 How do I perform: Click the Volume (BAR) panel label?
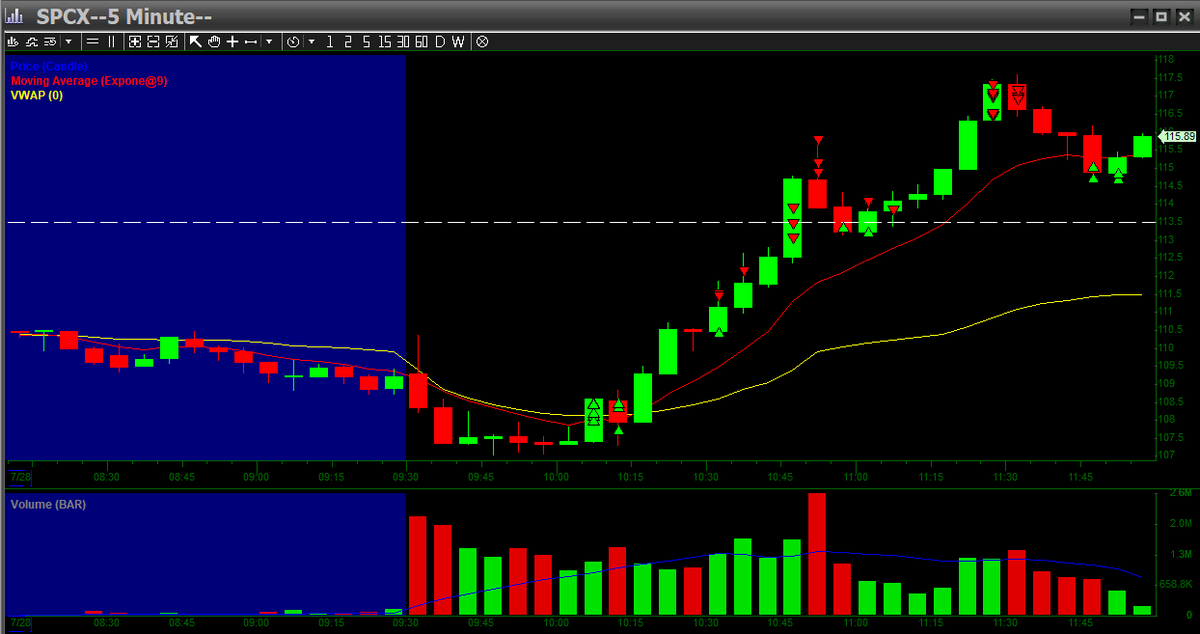[x=48, y=505]
